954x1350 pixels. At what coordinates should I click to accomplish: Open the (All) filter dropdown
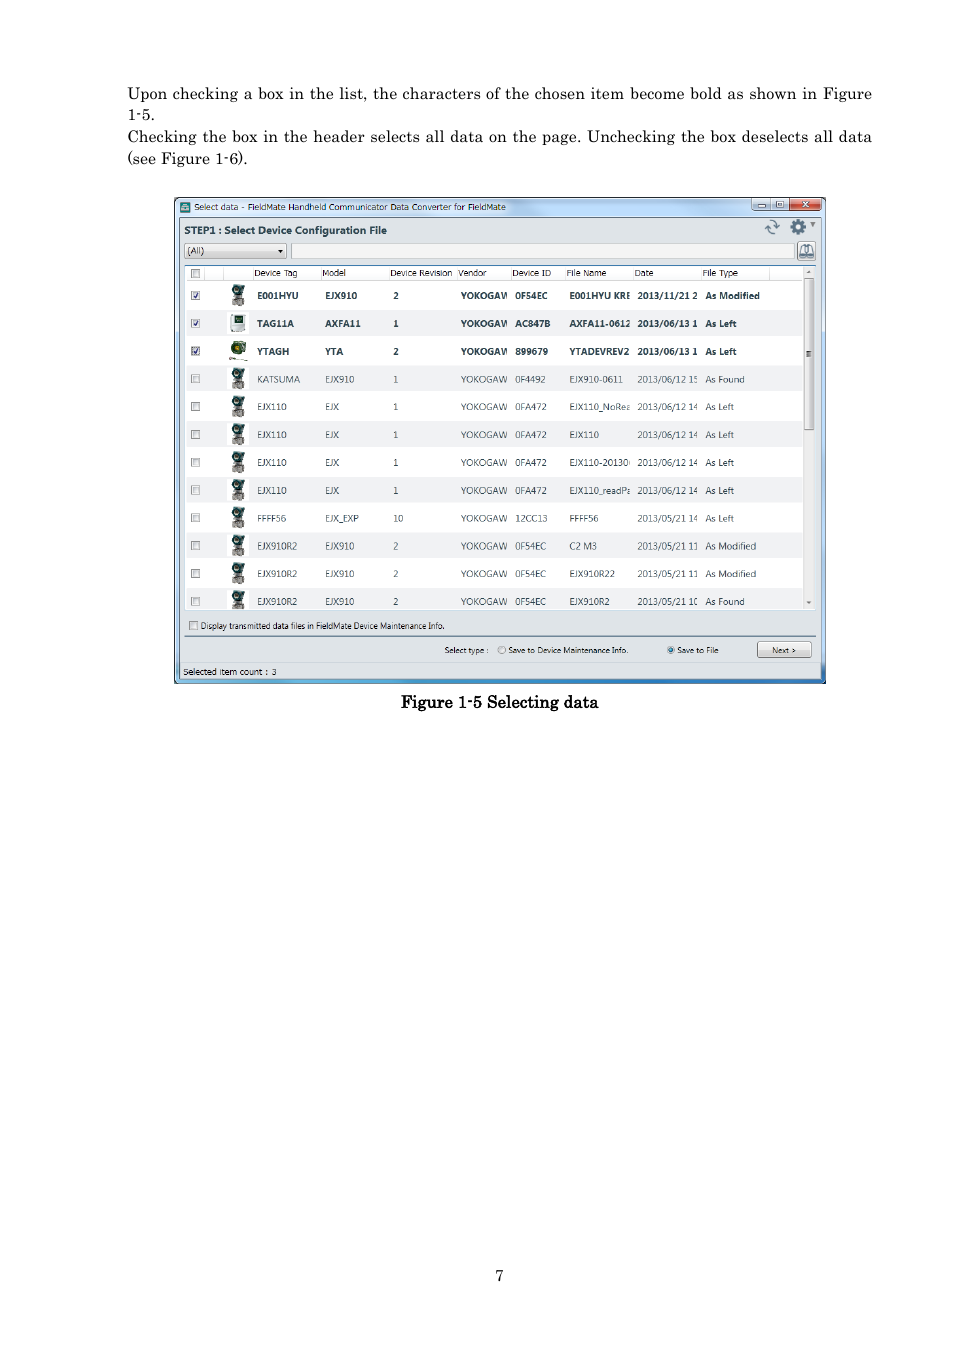(x=235, y=251)
